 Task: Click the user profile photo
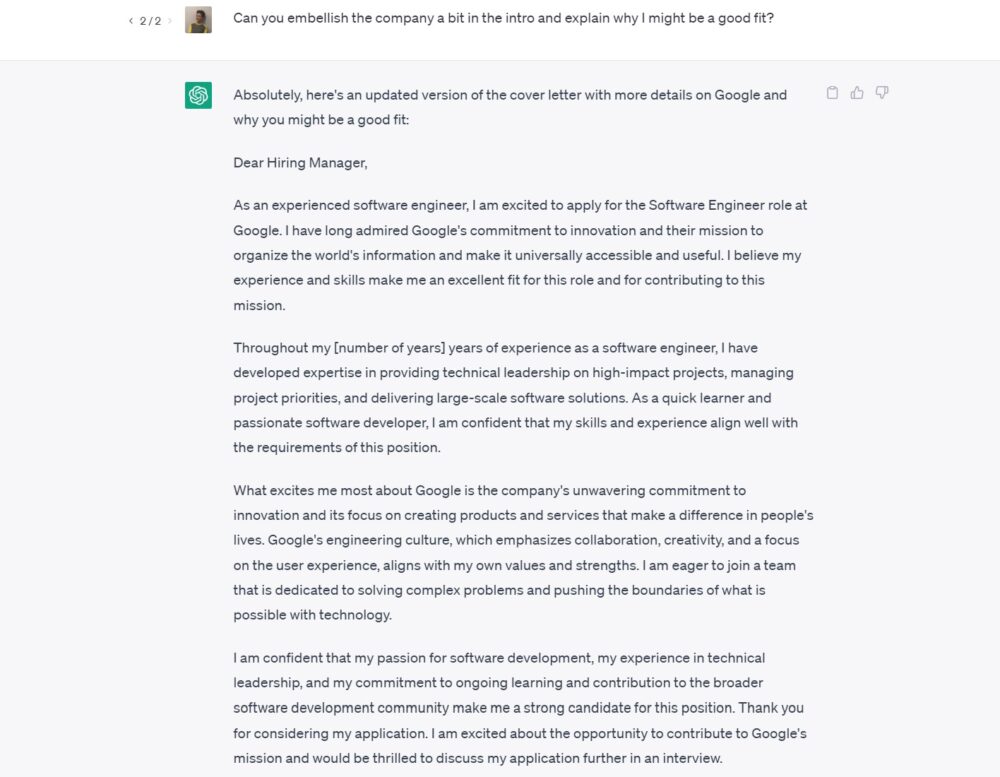click(198, 20)
